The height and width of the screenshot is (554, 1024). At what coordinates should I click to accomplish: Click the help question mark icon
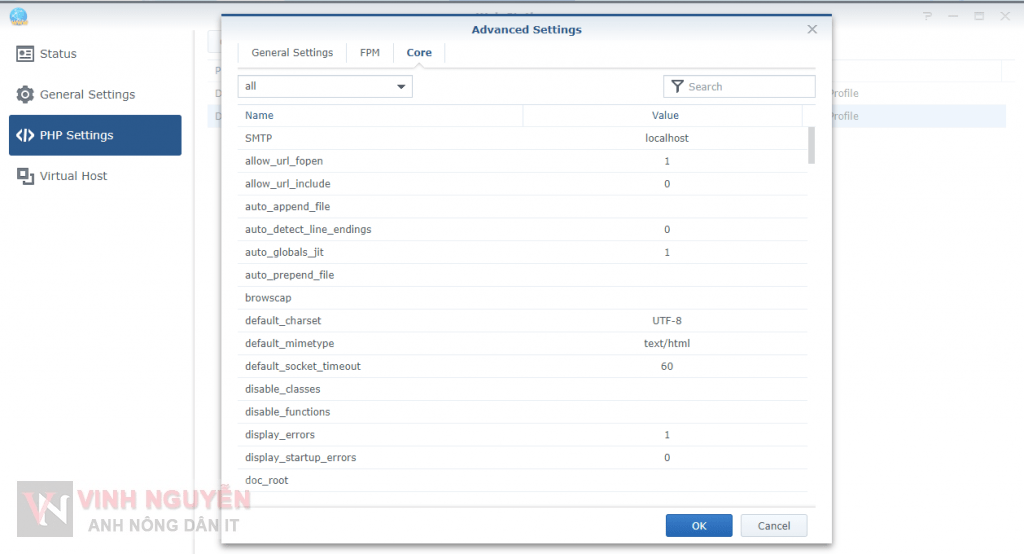[928, 16]
